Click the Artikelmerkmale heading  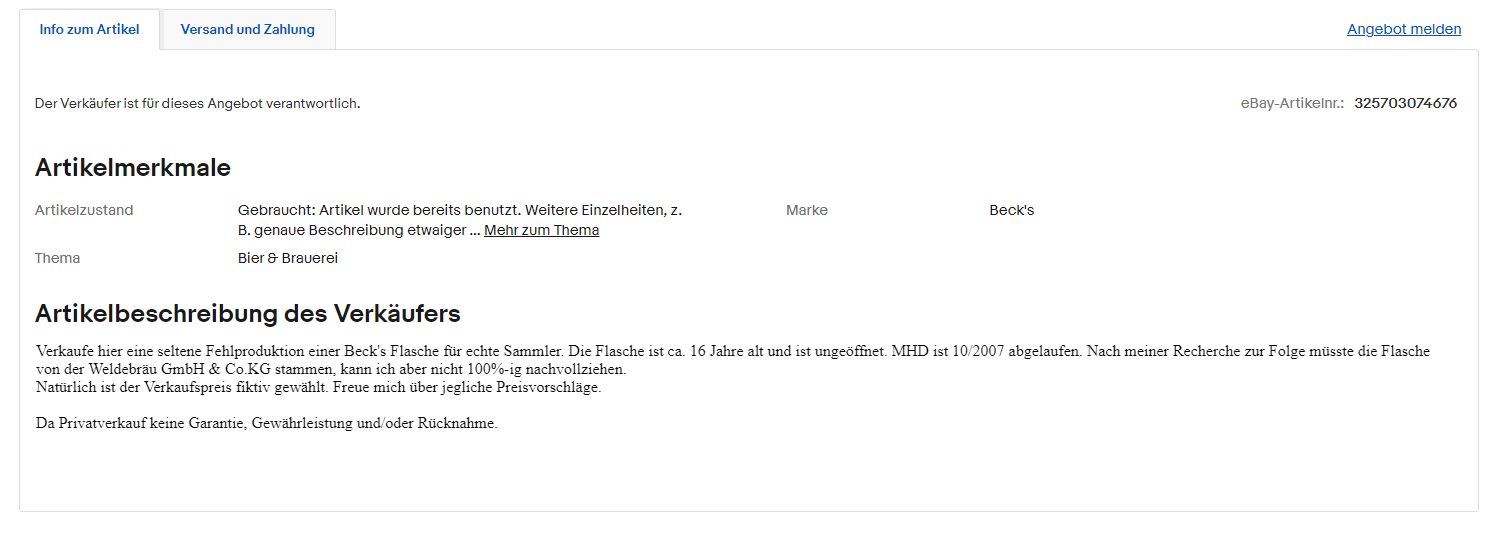point(133,167)
